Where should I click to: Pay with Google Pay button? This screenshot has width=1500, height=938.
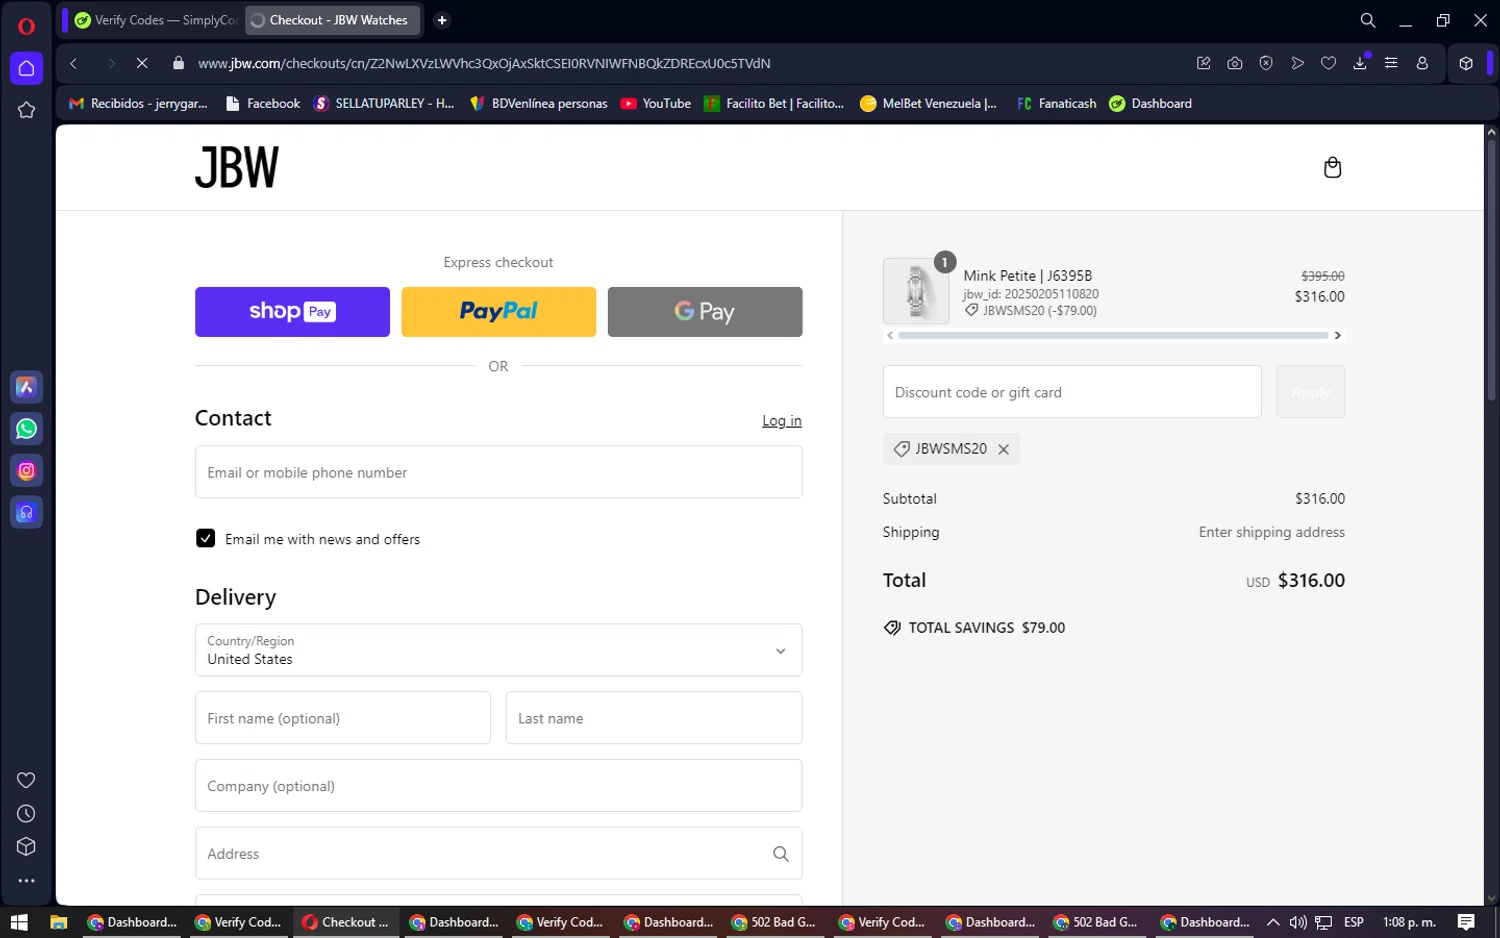705,312
